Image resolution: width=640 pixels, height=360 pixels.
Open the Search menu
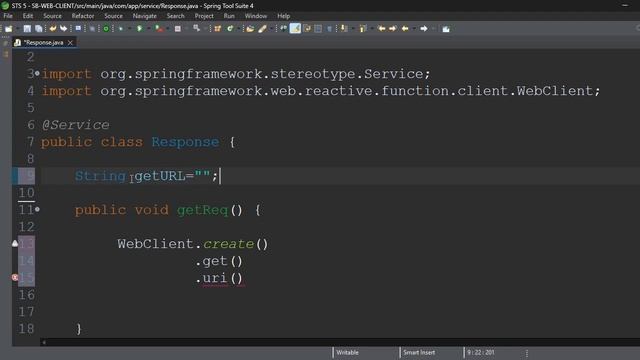point(176,16)
